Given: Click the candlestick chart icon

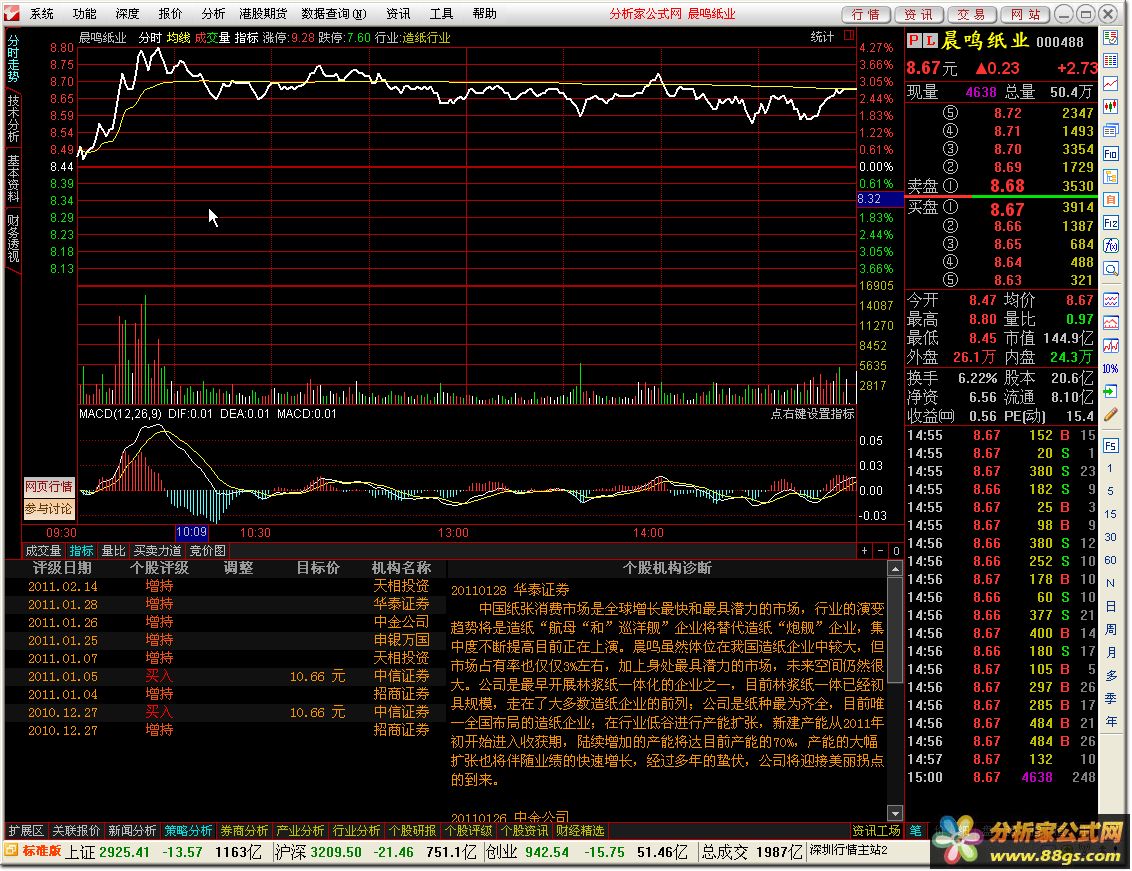Looking at the screenshot, I should click(x=1111, y=108).
